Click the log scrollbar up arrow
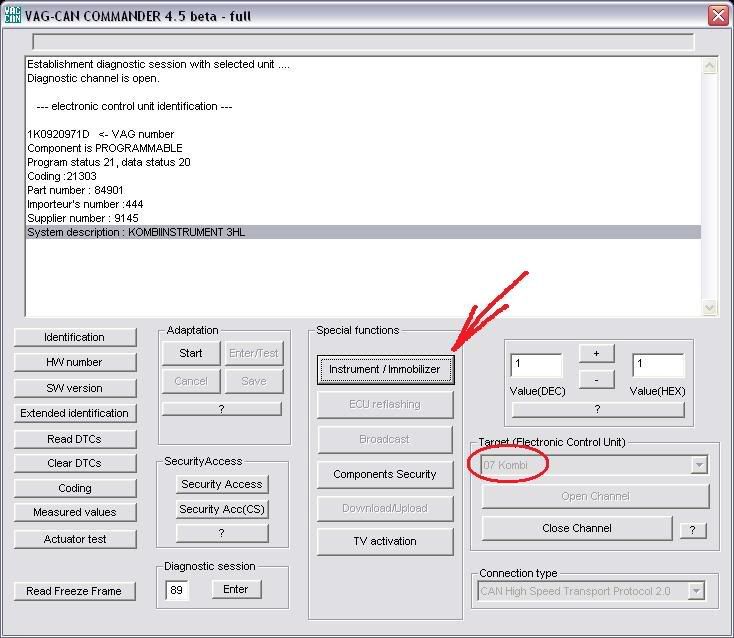Image resolution: width=734 pixels, height=638 pixels. [x=709, y=66]
